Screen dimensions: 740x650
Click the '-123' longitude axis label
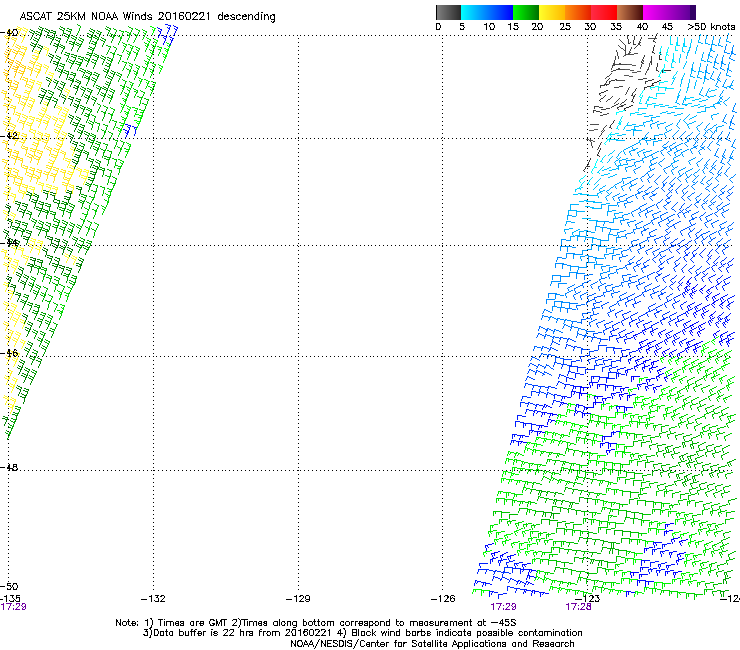[x=588, y=599]
